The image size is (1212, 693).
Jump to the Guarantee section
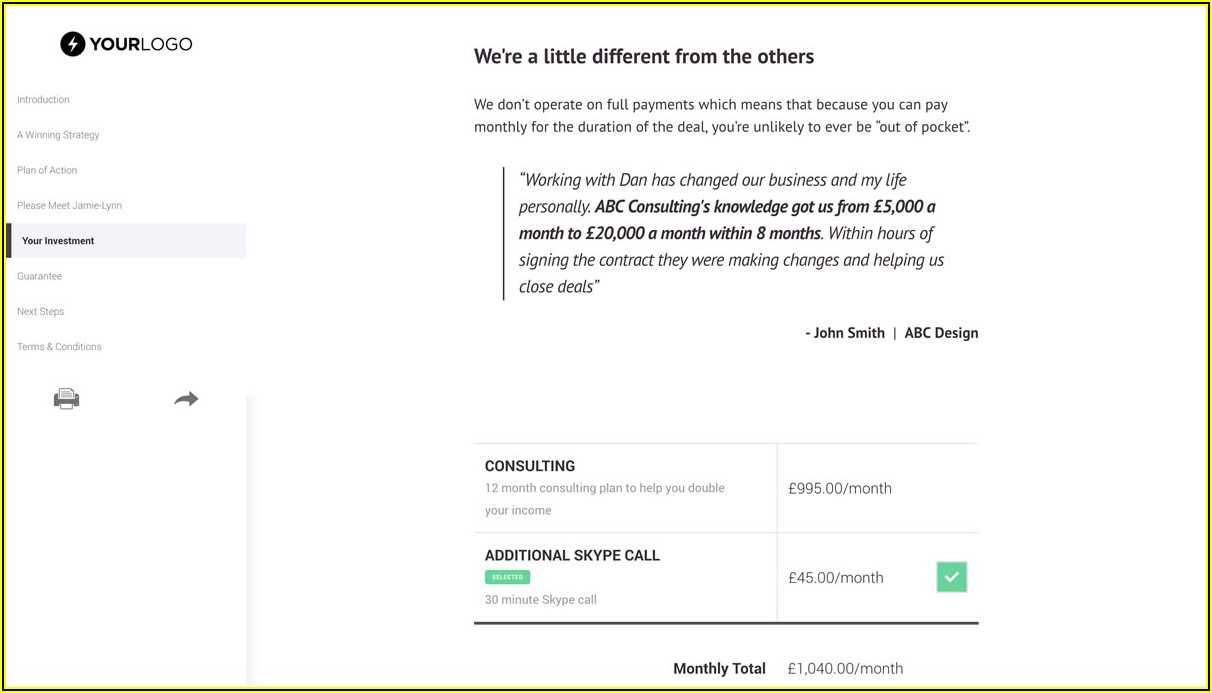click(39, 276)
